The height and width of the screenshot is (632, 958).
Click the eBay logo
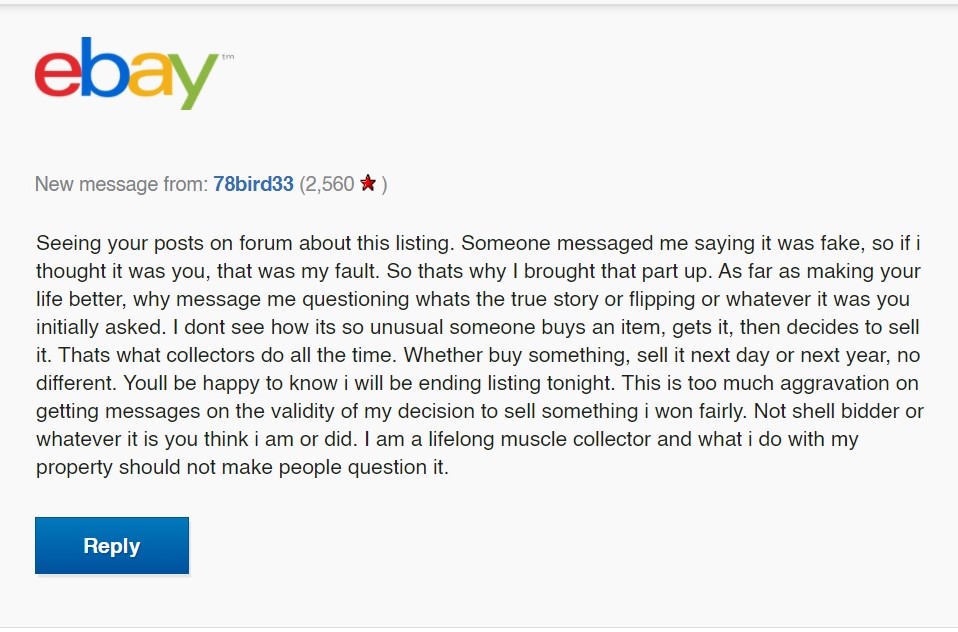(126, 73)
